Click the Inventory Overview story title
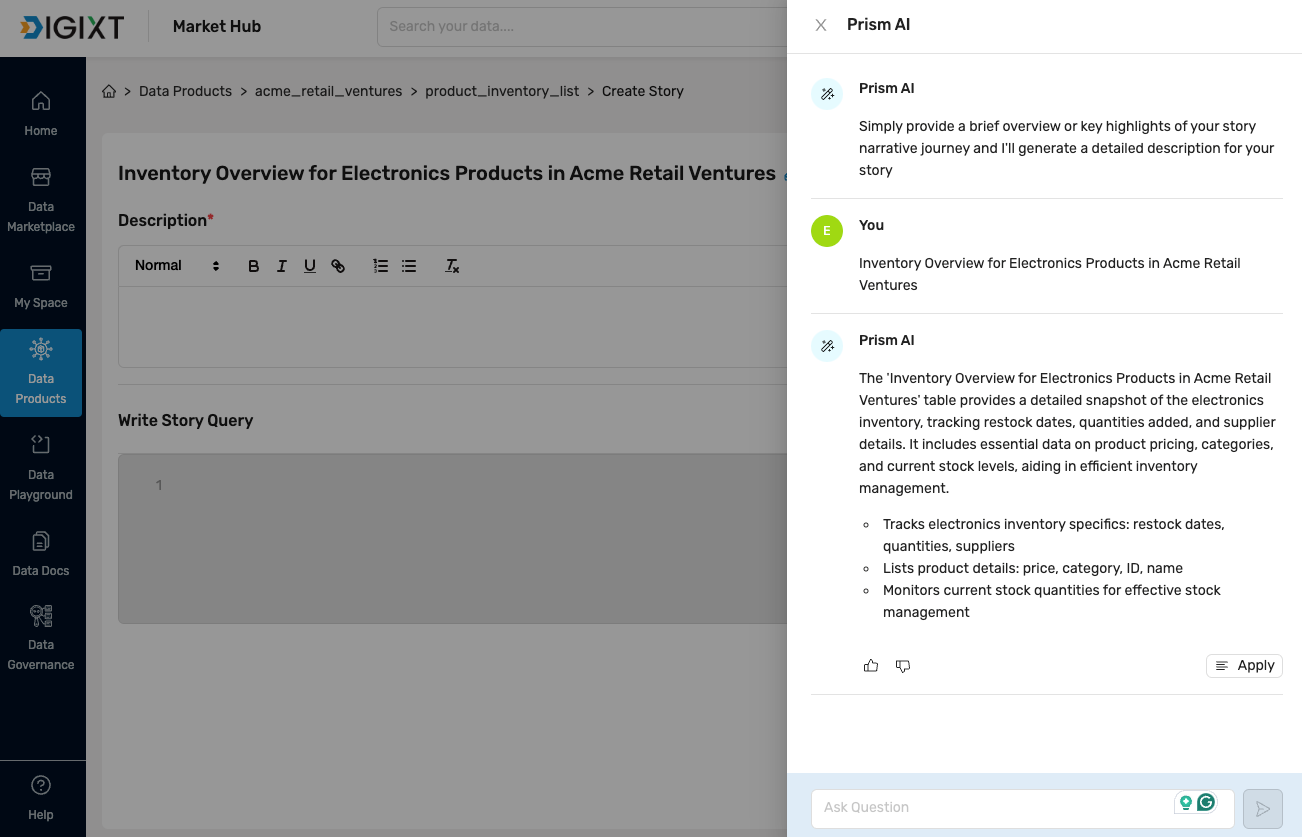 (447, 173)
